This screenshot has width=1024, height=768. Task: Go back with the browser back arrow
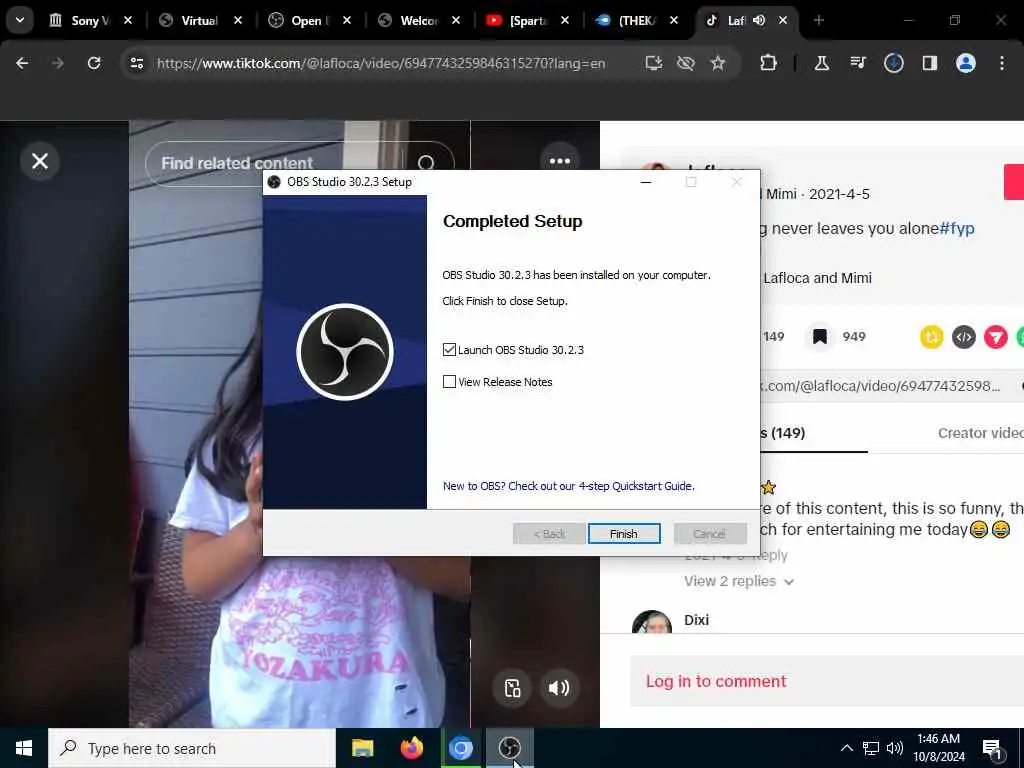(x=22, y=63)
